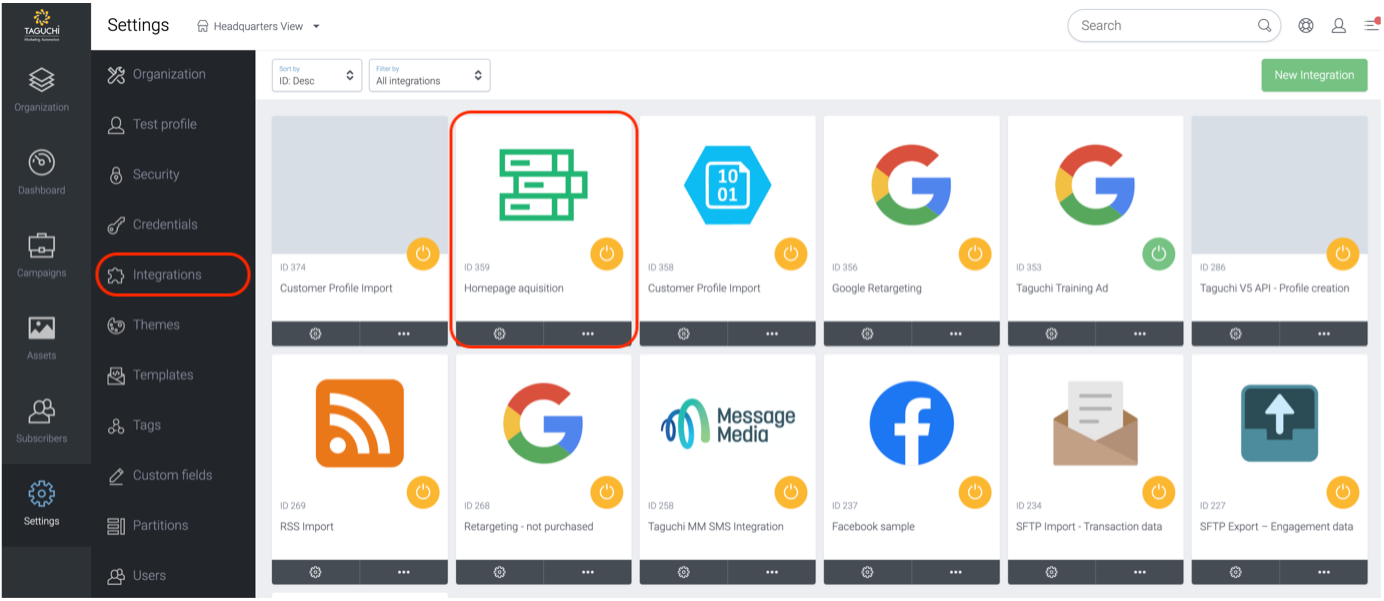Screen dimensions: 1384x601
Task: Open settings gear for Homepage aquisition card
Action: [x=499, y=334]
